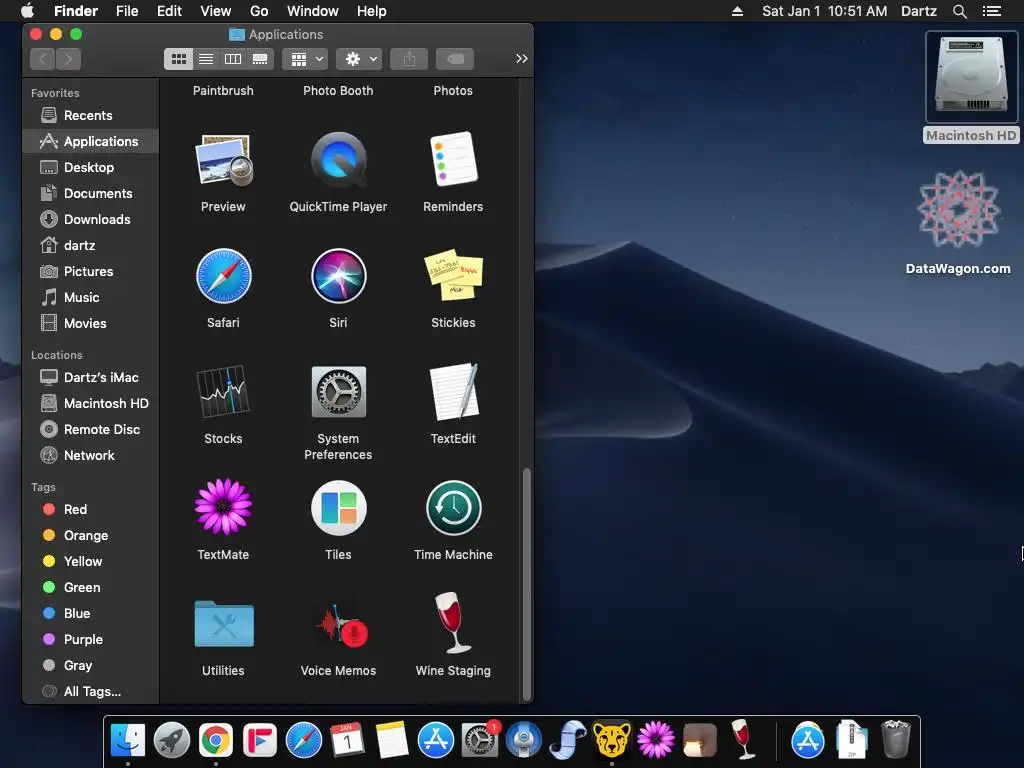This screenshot has width=1024, height=768.
Task: Switch to list view
Action: [x=206, y=59]
